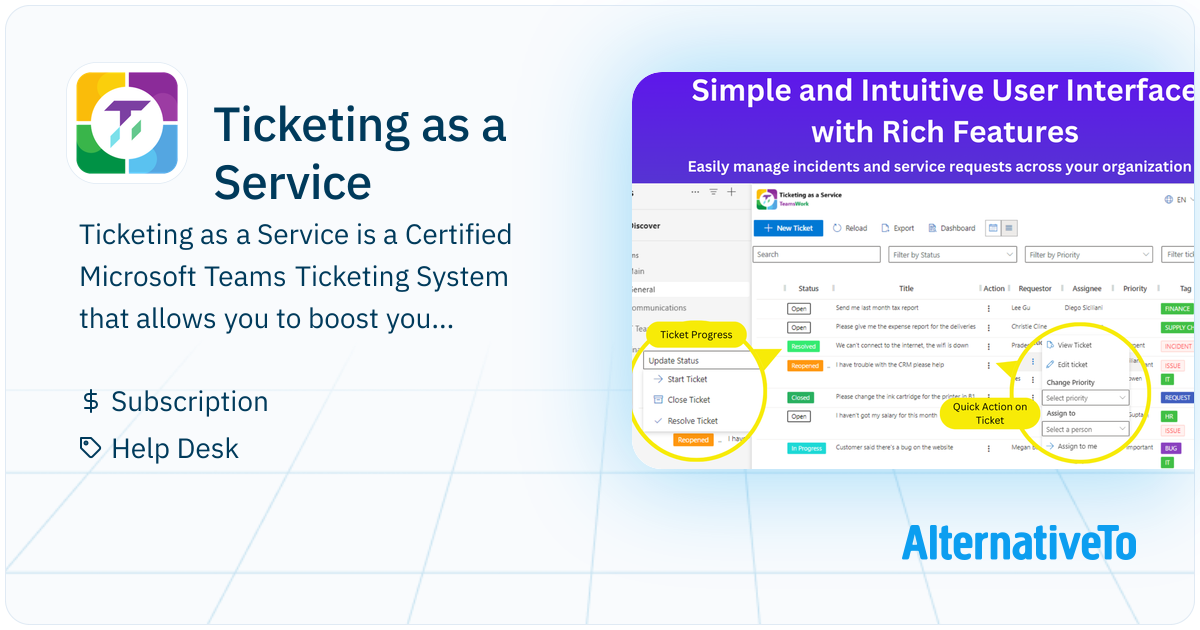
Task: Click the green Closed status badge
Action: tap(800, 397)
